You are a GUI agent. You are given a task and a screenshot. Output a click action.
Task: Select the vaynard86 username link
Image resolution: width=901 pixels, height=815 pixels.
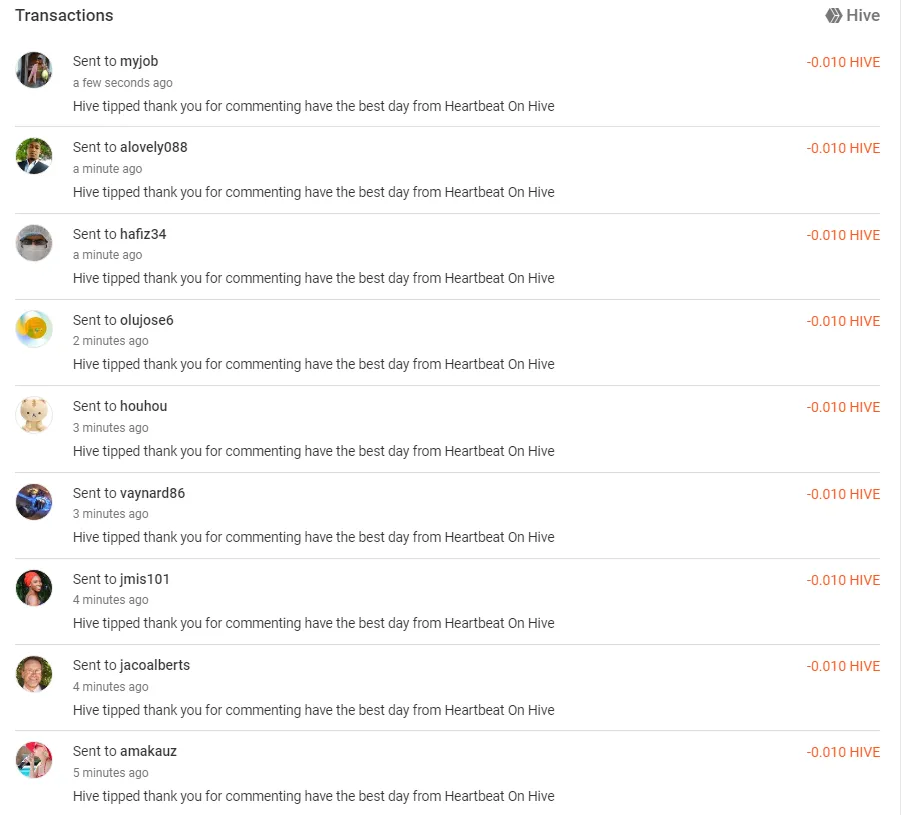pos(152,493)
